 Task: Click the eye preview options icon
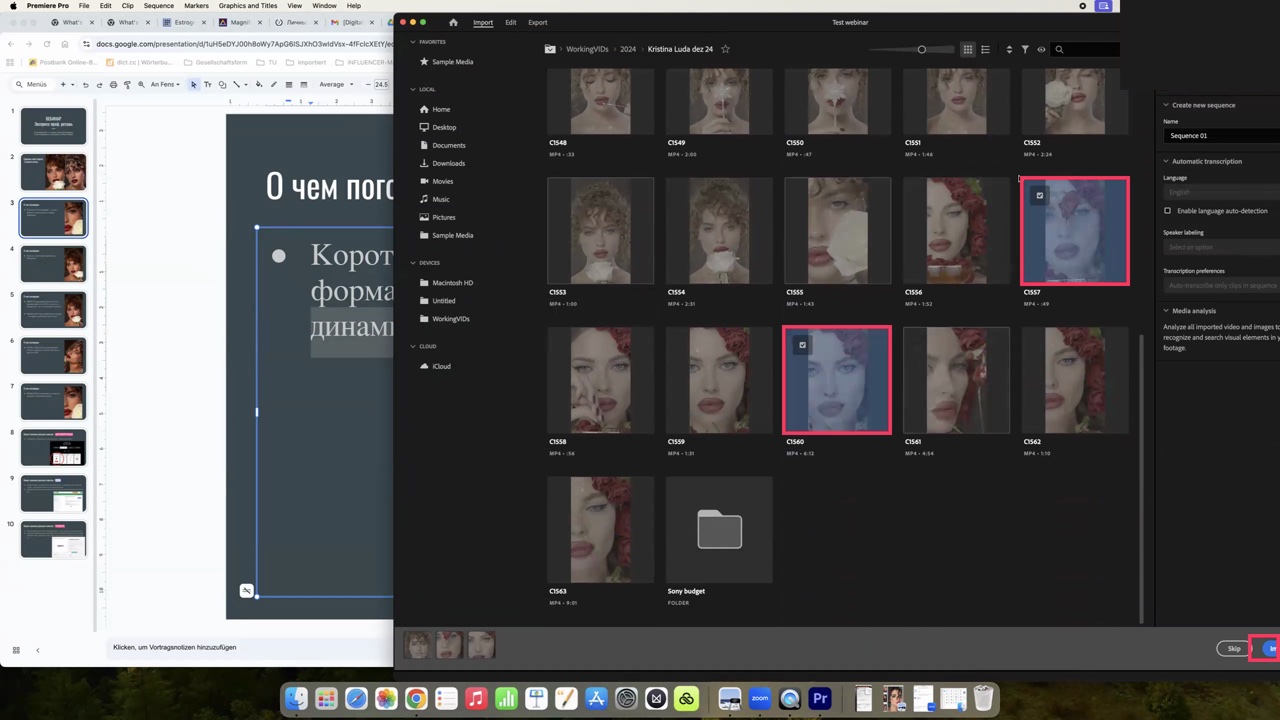[1041, 49]
